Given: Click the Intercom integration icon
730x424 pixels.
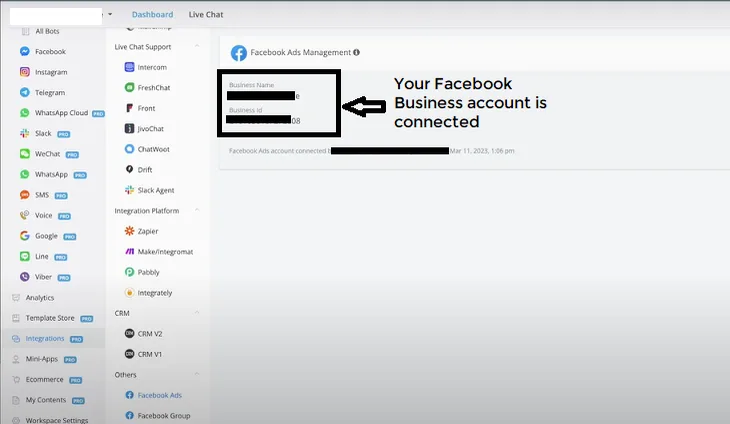Looking at the screenshot, I should point(129,67).
